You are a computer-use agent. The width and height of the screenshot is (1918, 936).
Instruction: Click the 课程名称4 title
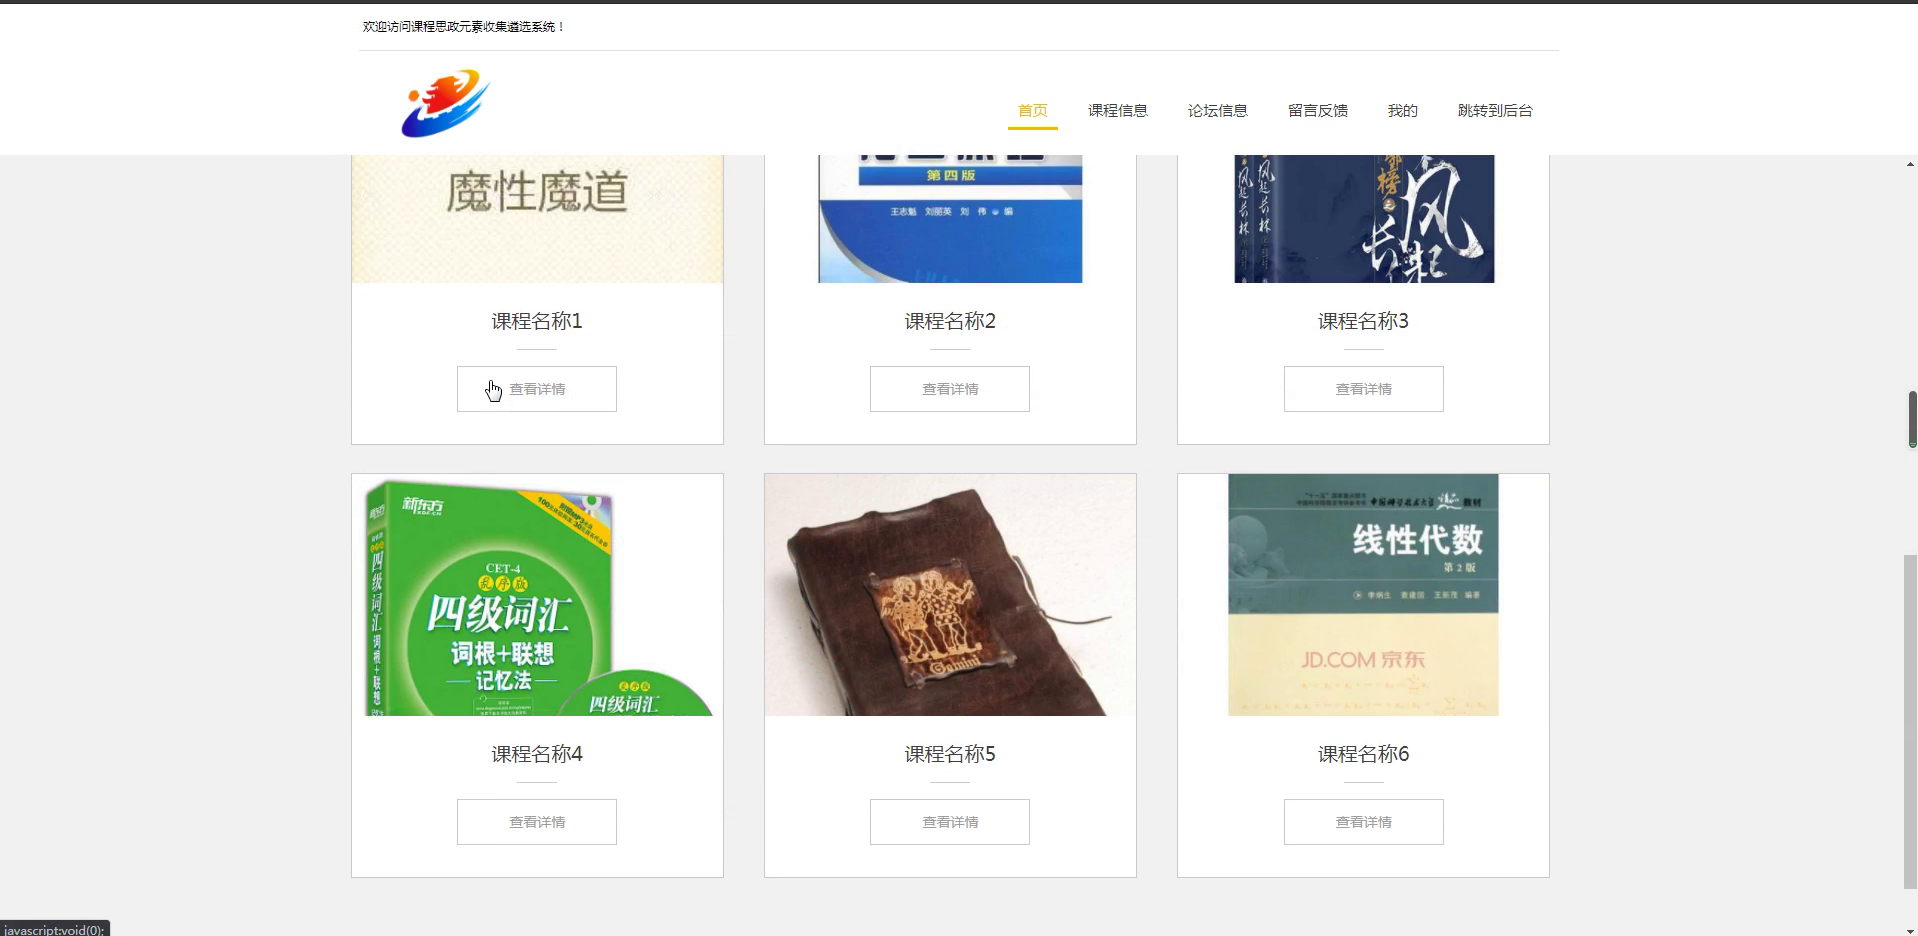[537, 754]
